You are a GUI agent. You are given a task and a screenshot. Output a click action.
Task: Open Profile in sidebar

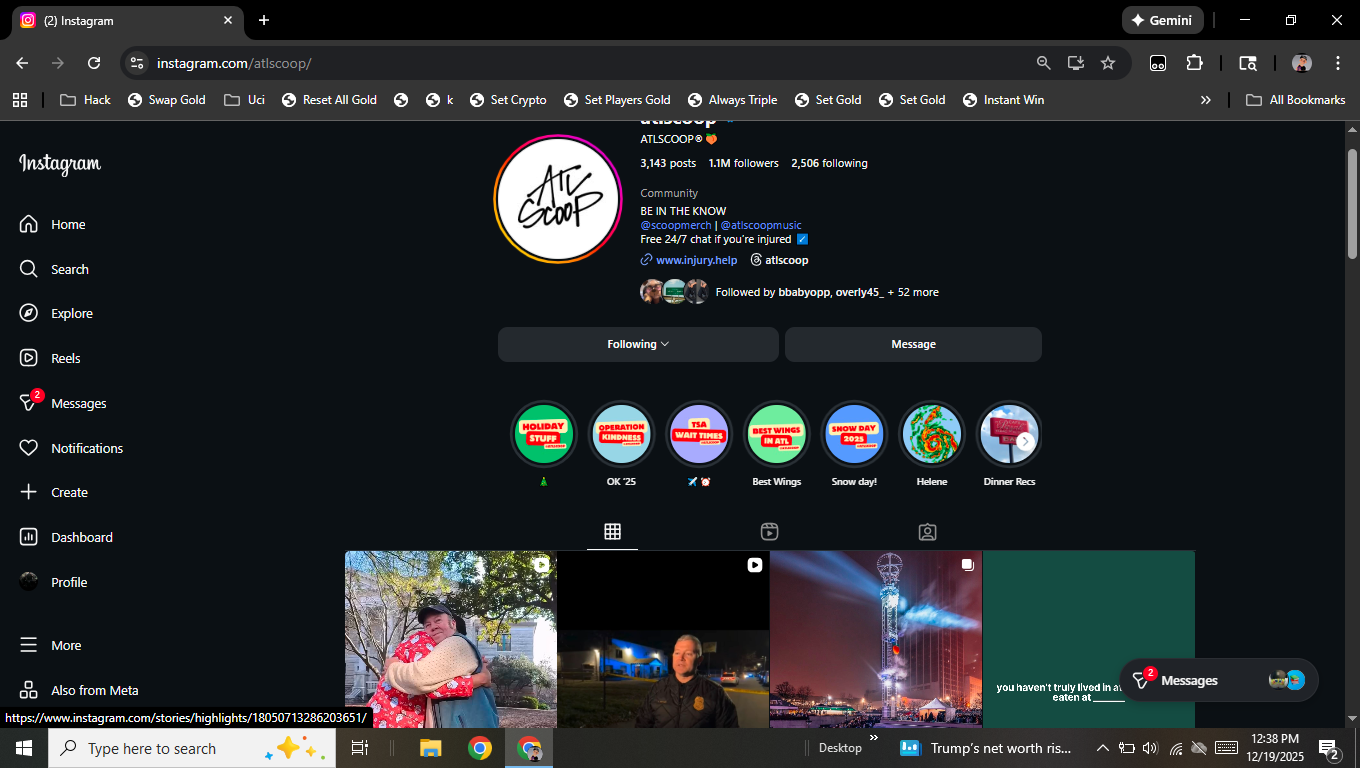(54, 582)
